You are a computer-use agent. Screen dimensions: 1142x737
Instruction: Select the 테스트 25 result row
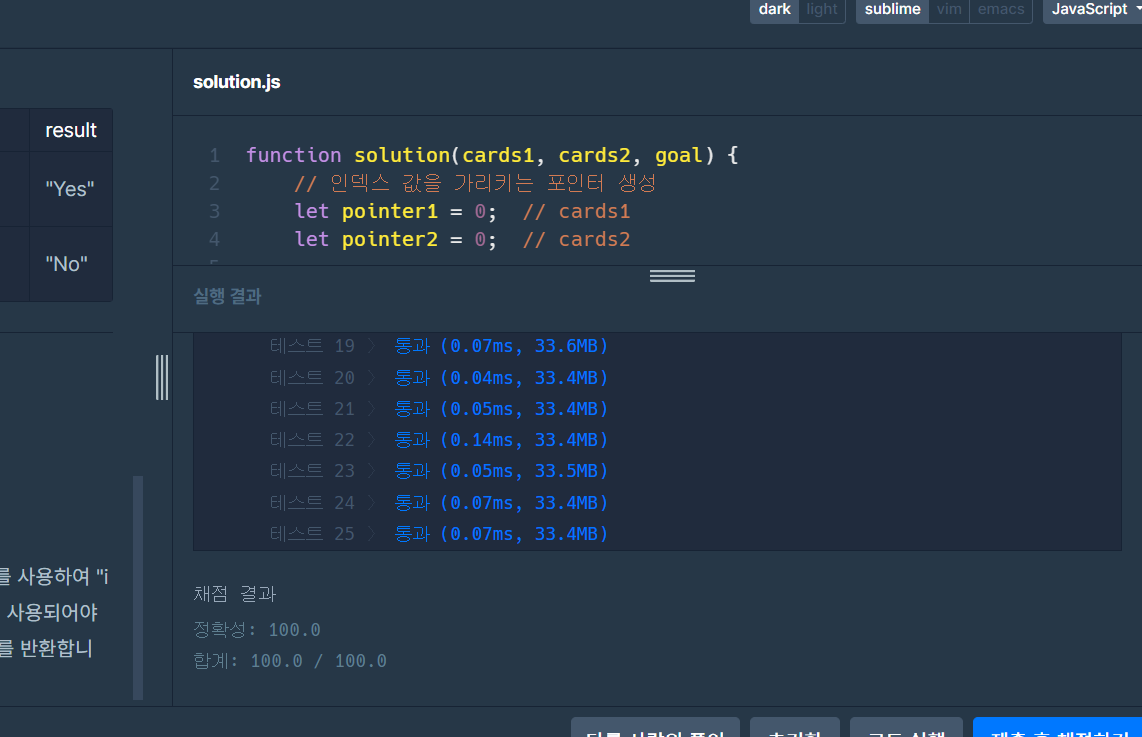(x=438, y=534)
